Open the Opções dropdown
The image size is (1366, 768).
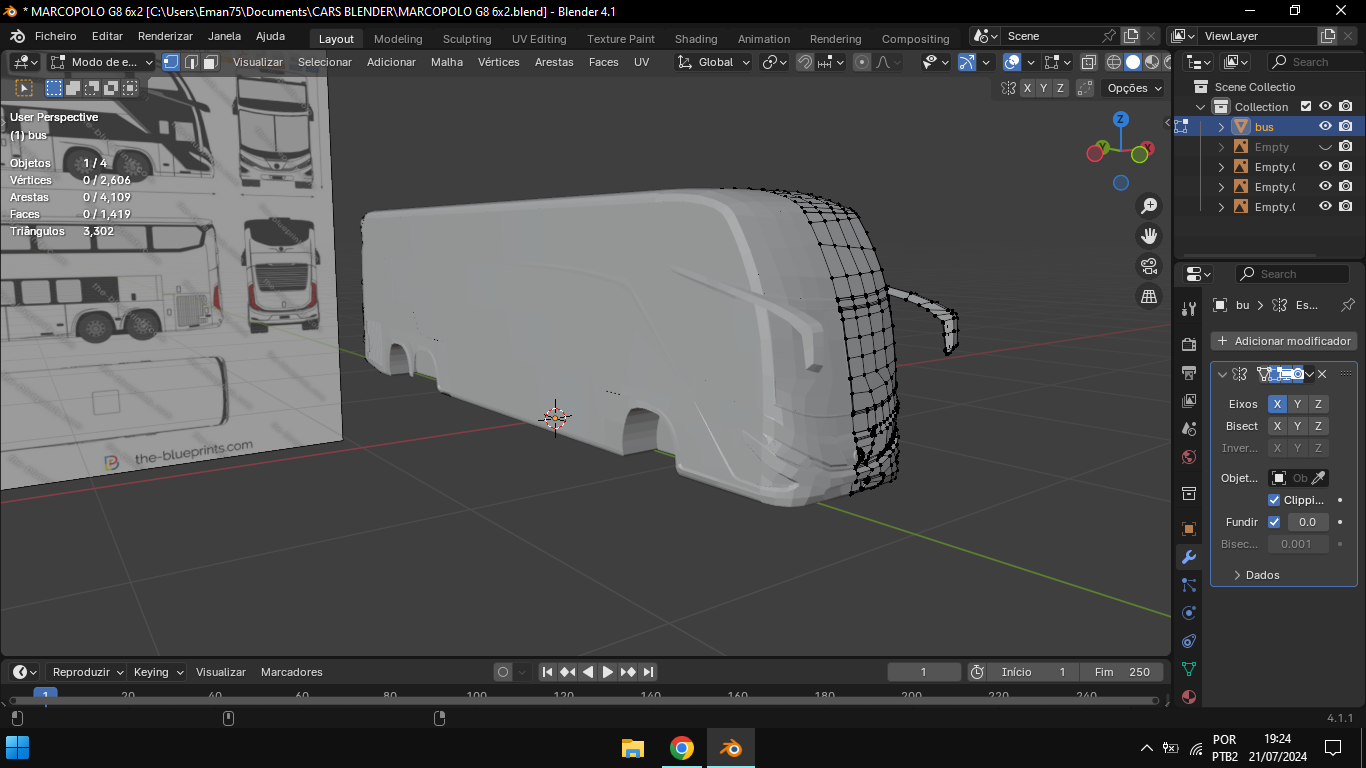(x=1134, y=88)
